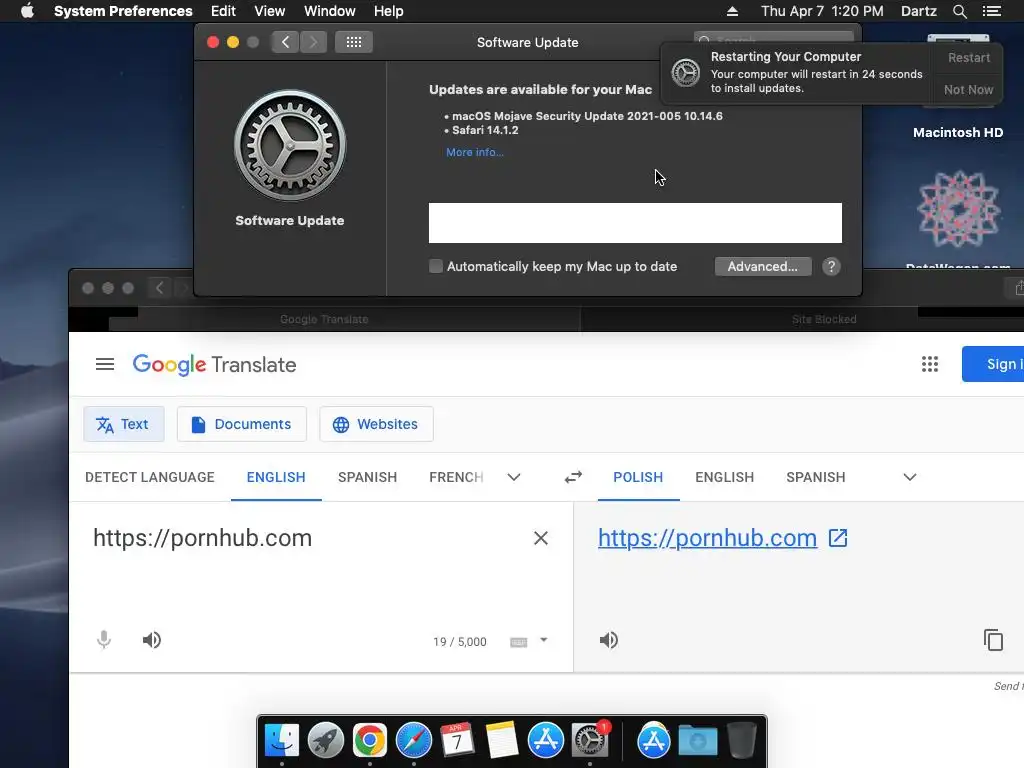Click the eject icon in menu bar
Screen dimensions: 1024x768
[x=732, y=11]
